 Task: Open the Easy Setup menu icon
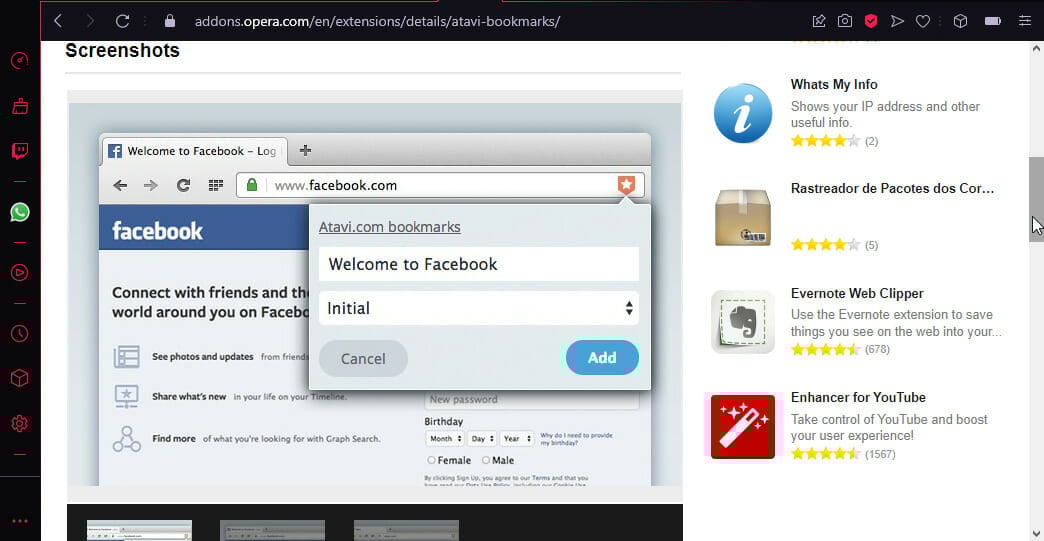coord(1025,21)
